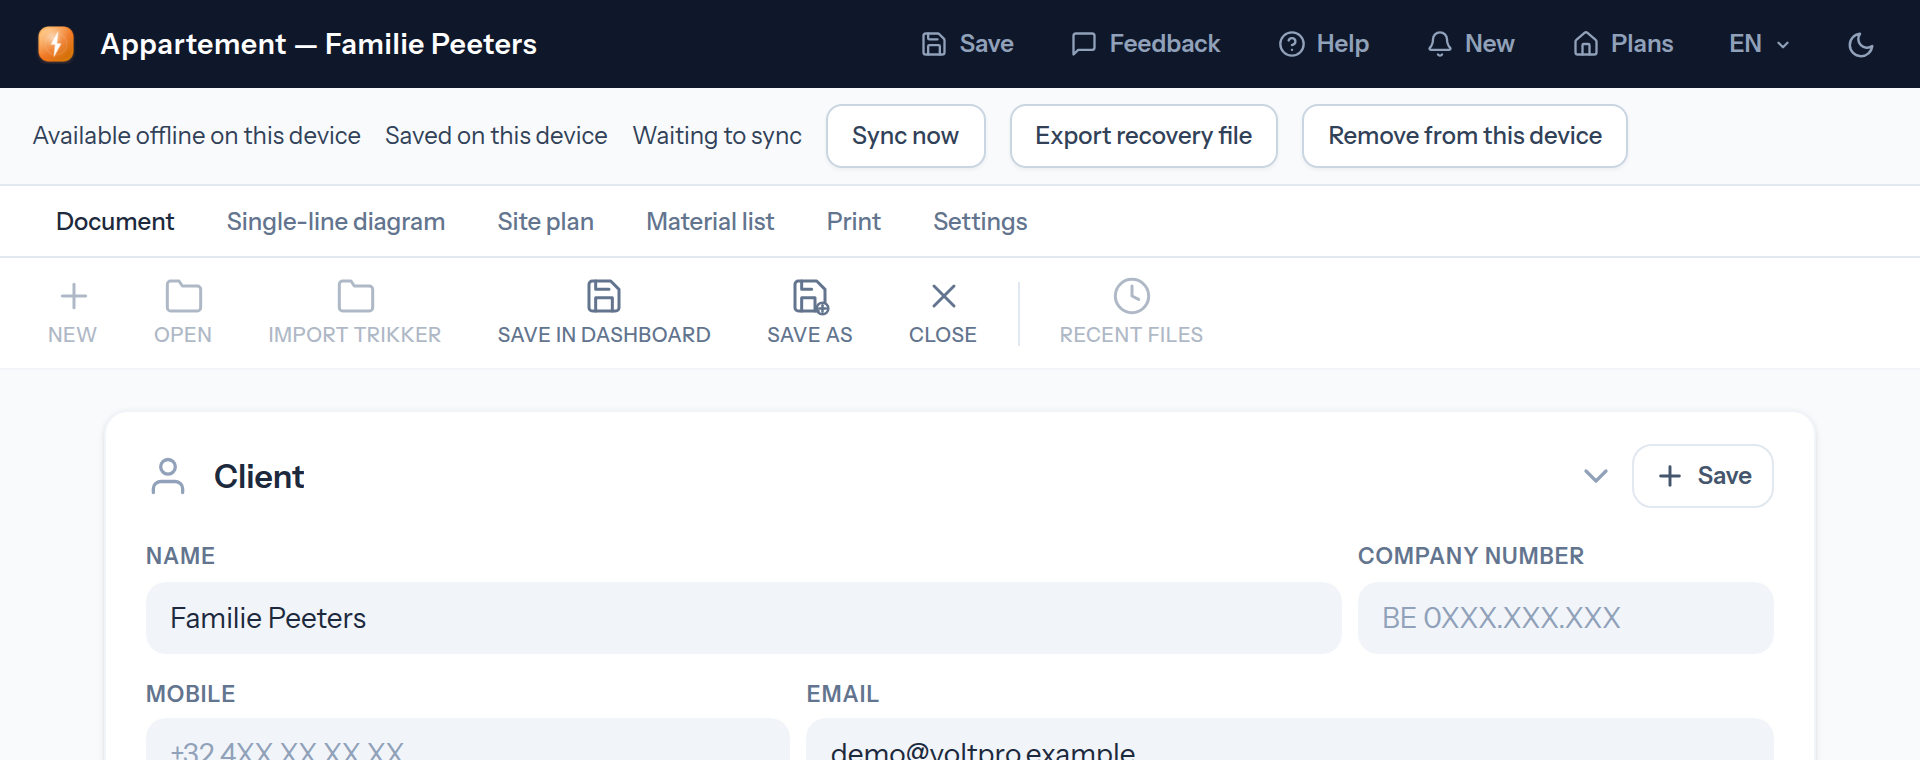Click the 'Waiting to sync' status text
1920x760 pixels.
(x=717, y=136)
